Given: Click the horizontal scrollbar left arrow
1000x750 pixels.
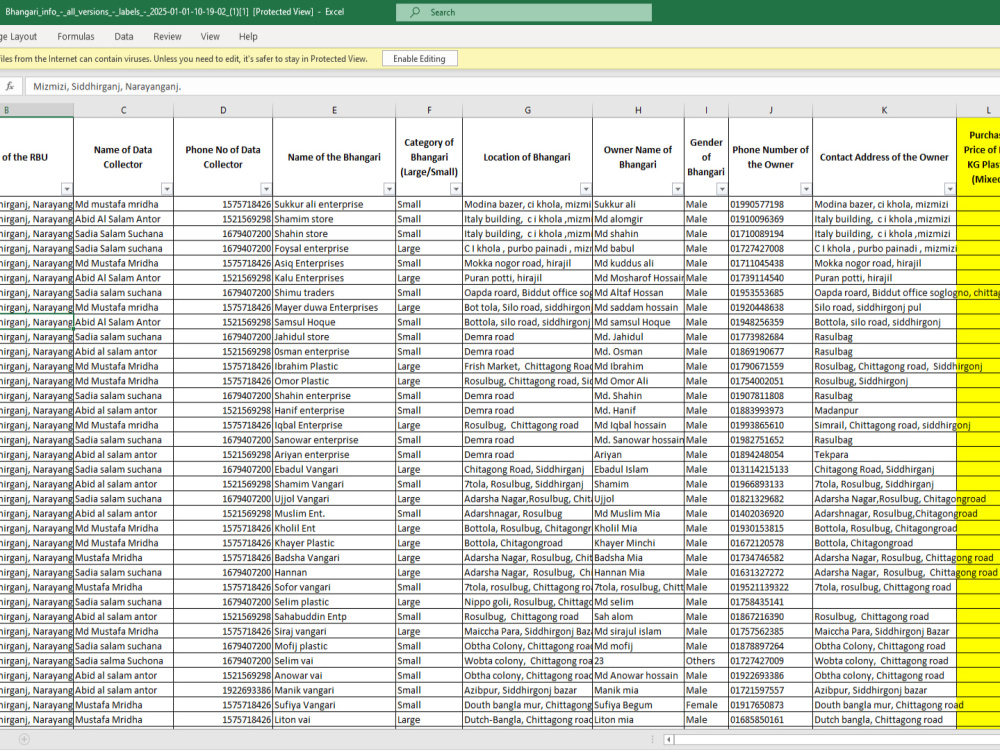Looking at the screenshot, I should tap(668, 740).
